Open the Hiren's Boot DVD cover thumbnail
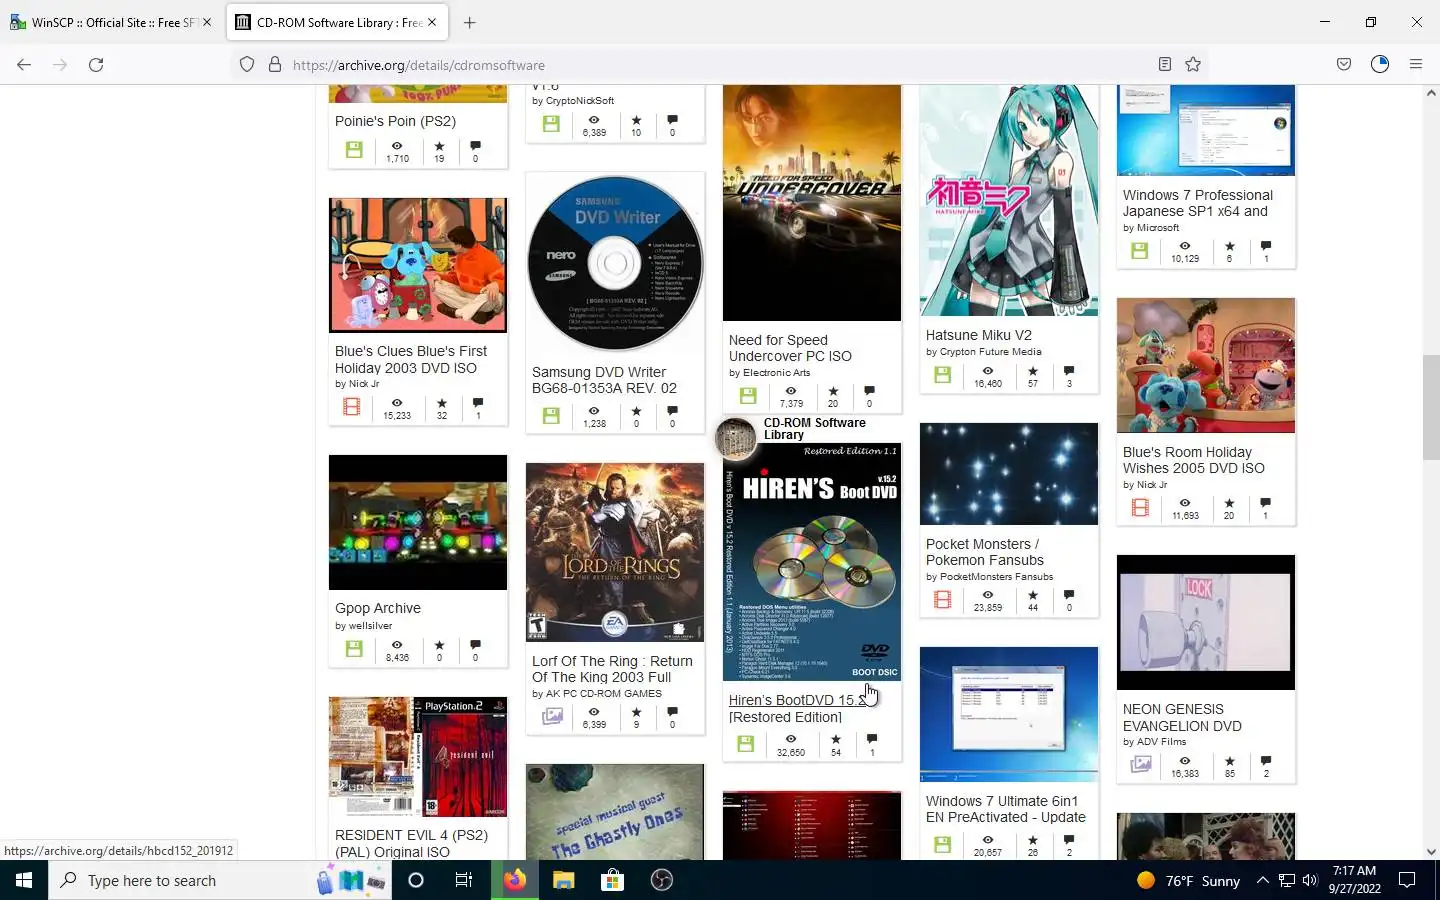 [812, 562]
